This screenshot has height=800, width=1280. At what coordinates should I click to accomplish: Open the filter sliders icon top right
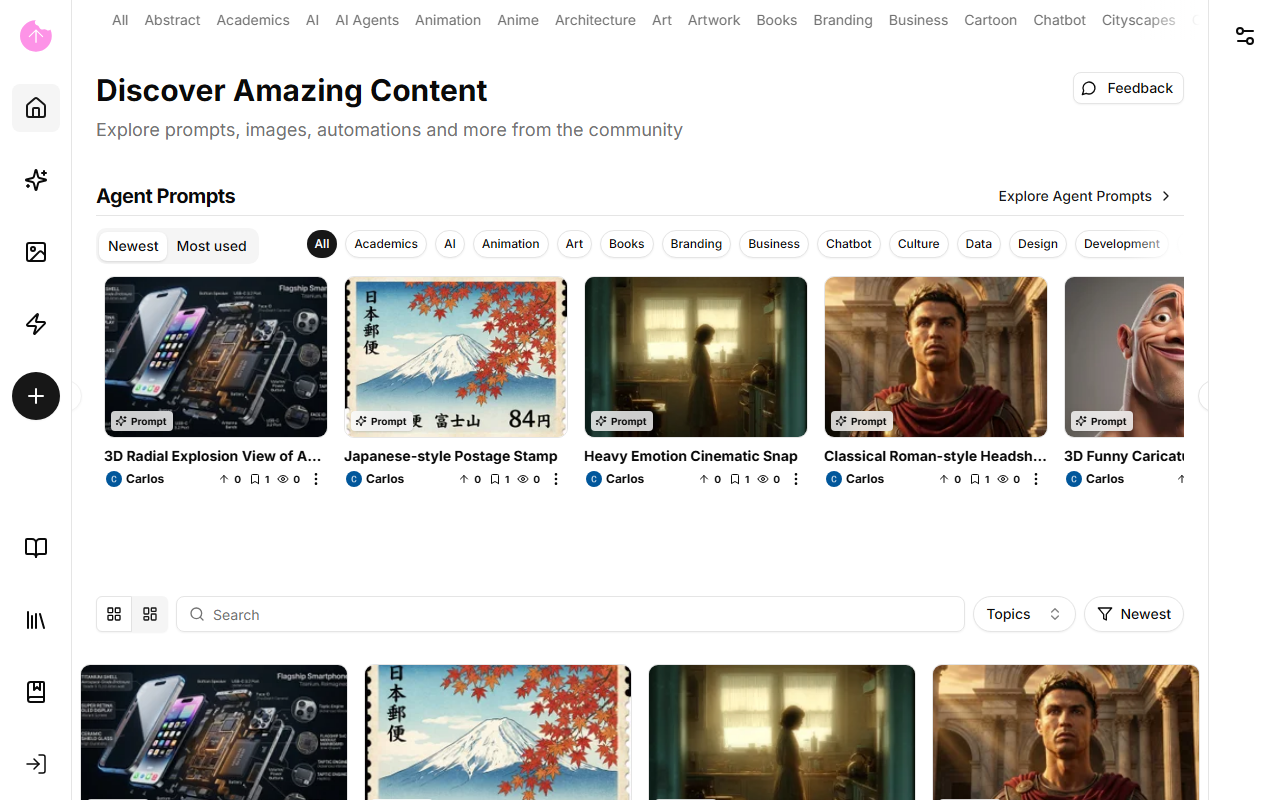[1245, 36]
